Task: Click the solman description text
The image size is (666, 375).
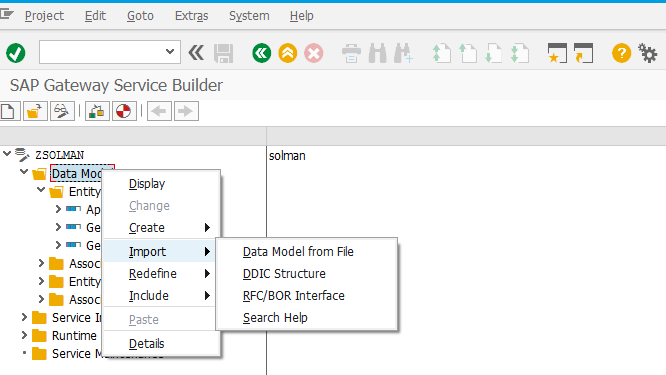Action: coord(287,155)
